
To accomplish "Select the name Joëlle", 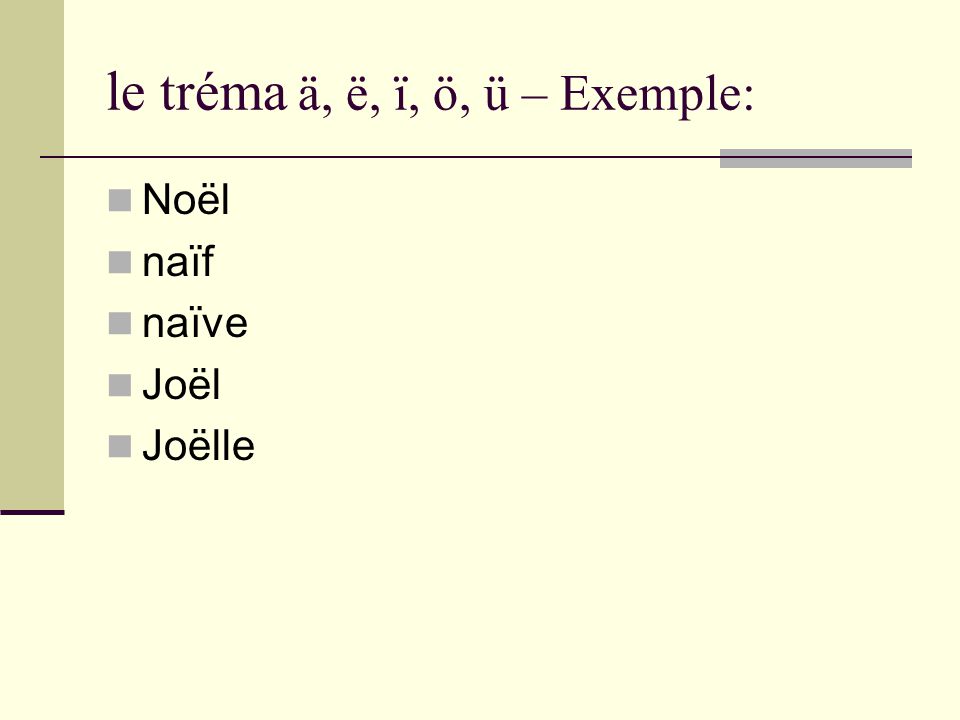I will 198,445.
